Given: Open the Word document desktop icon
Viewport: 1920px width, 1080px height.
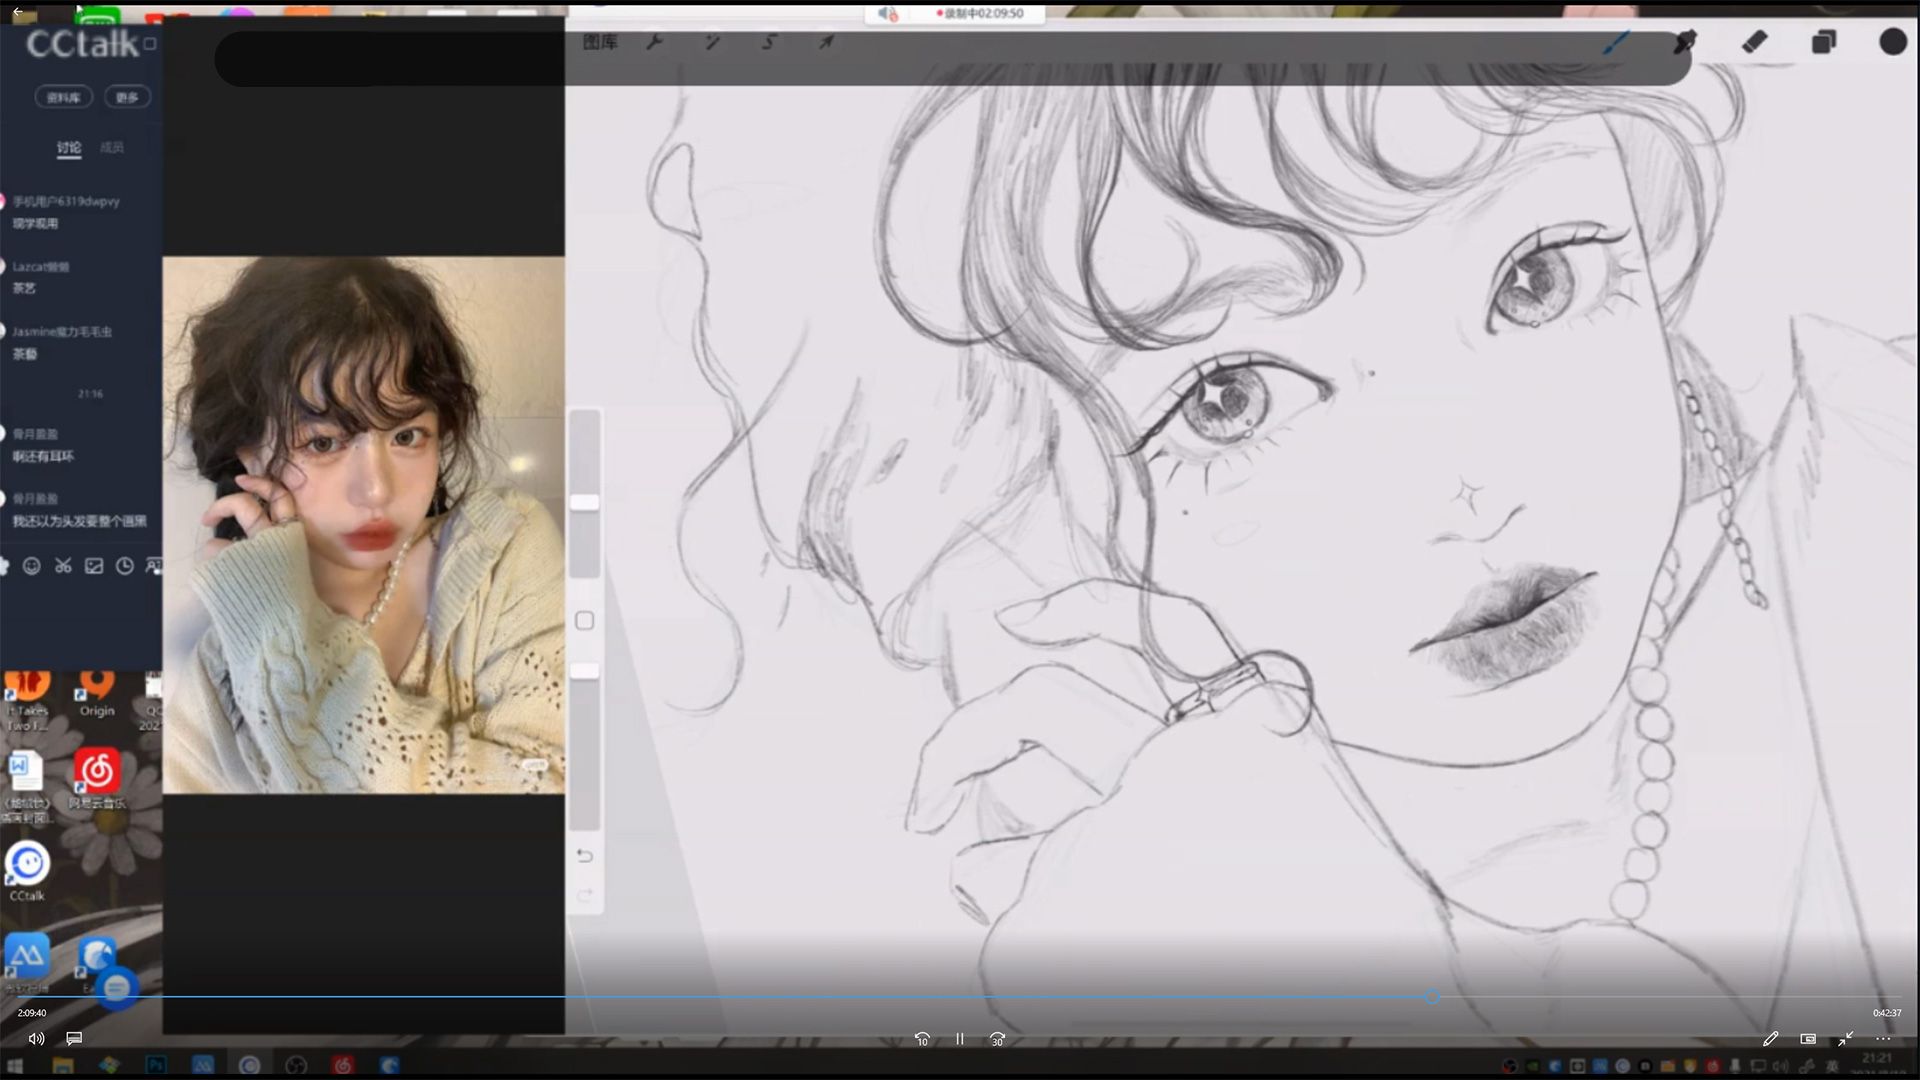Looking at the screenshot, I should [x=26, y=785].
